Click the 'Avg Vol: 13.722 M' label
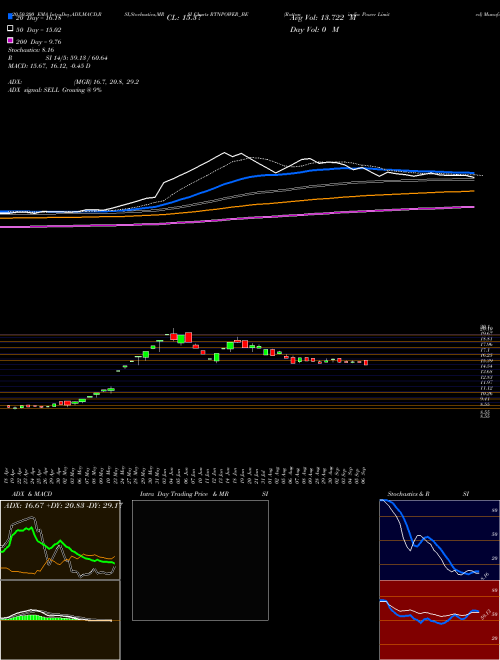This screenshot has width=500, height=660. 324,18
